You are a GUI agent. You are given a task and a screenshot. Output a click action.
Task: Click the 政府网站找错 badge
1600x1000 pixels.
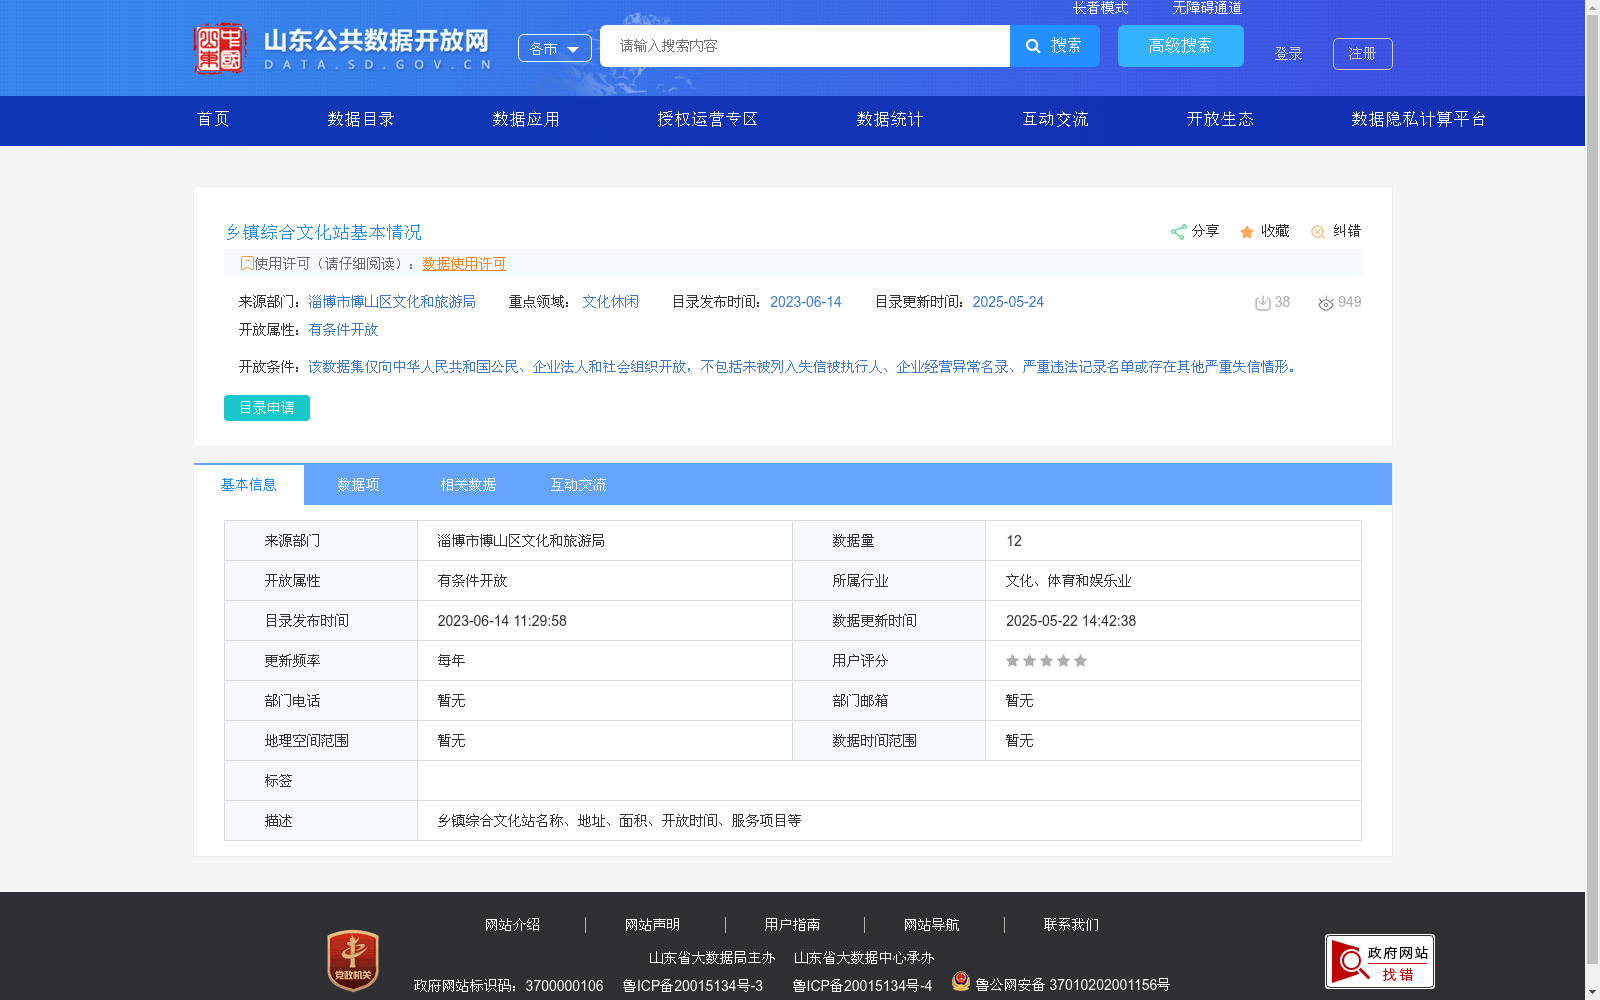(x=1380, y=961)
